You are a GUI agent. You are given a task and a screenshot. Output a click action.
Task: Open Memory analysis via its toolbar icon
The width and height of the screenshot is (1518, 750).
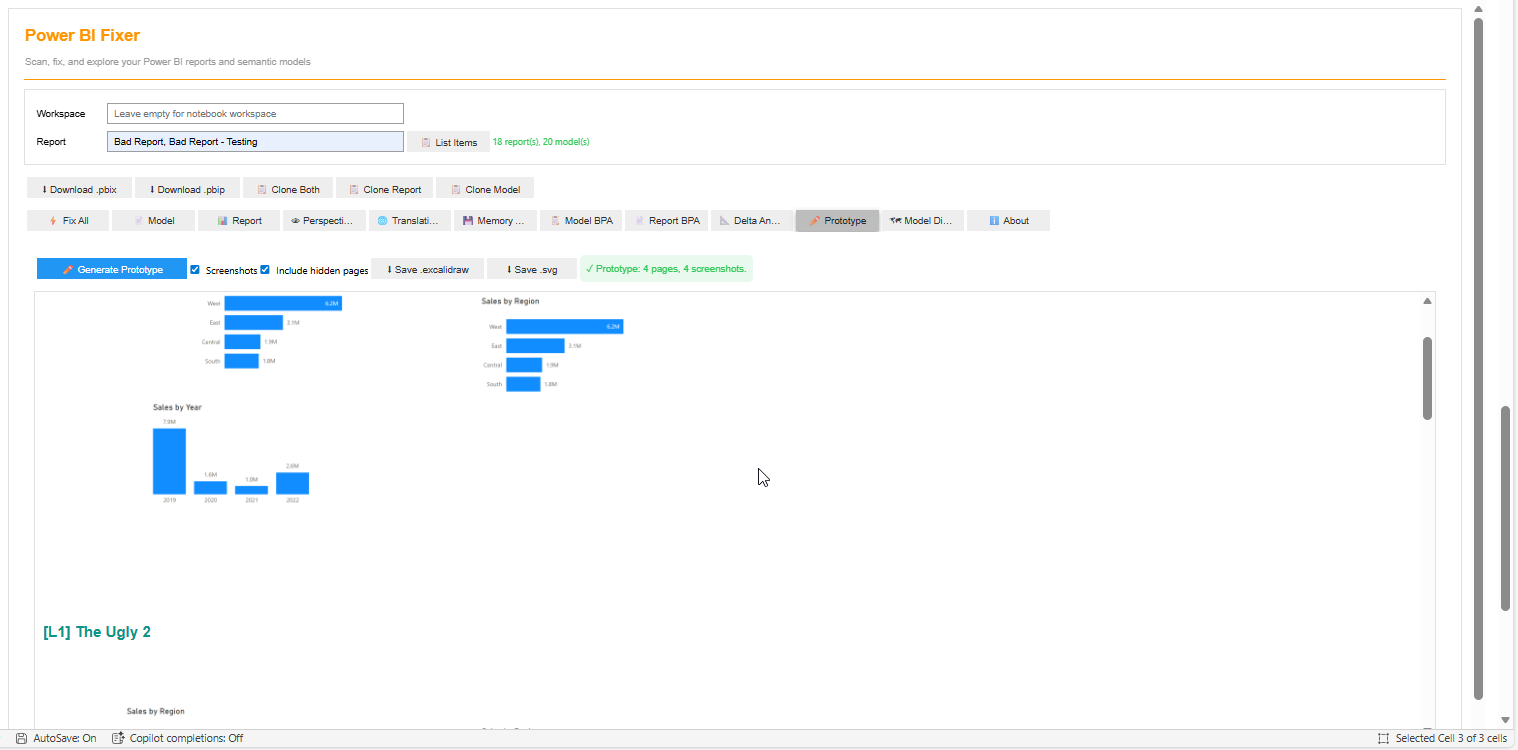click(467, 220)
